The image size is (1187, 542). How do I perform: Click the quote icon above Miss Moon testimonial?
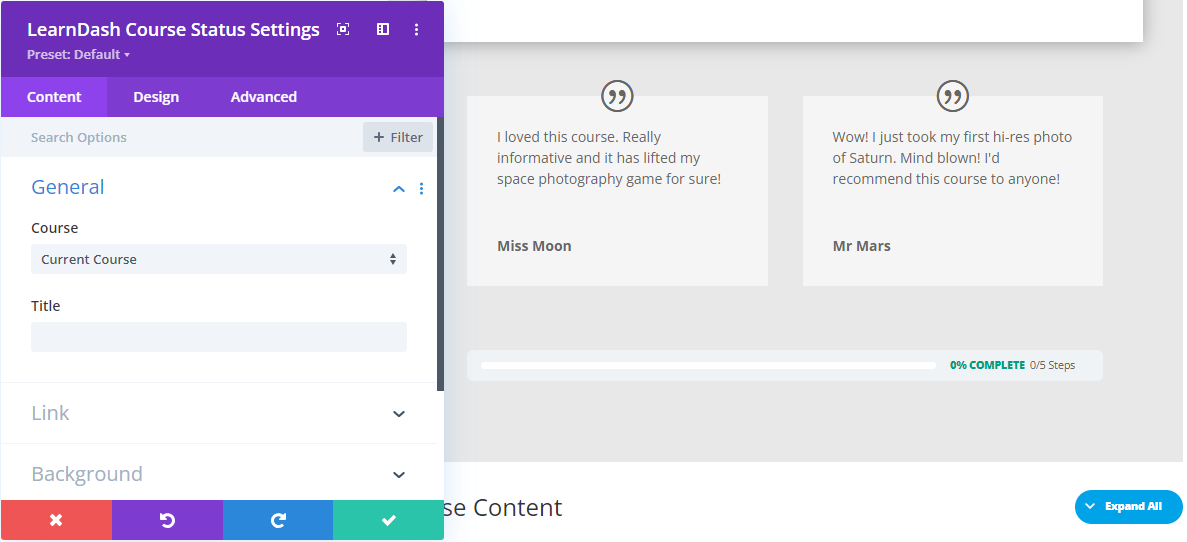click(x=617, y=96)
